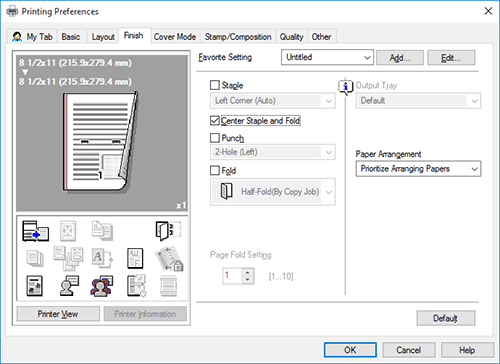The height and width of the screenshot is (364, 500).
Task: Click the half-fold booklet icon in Fold dropdown
Action: point(227,191)
